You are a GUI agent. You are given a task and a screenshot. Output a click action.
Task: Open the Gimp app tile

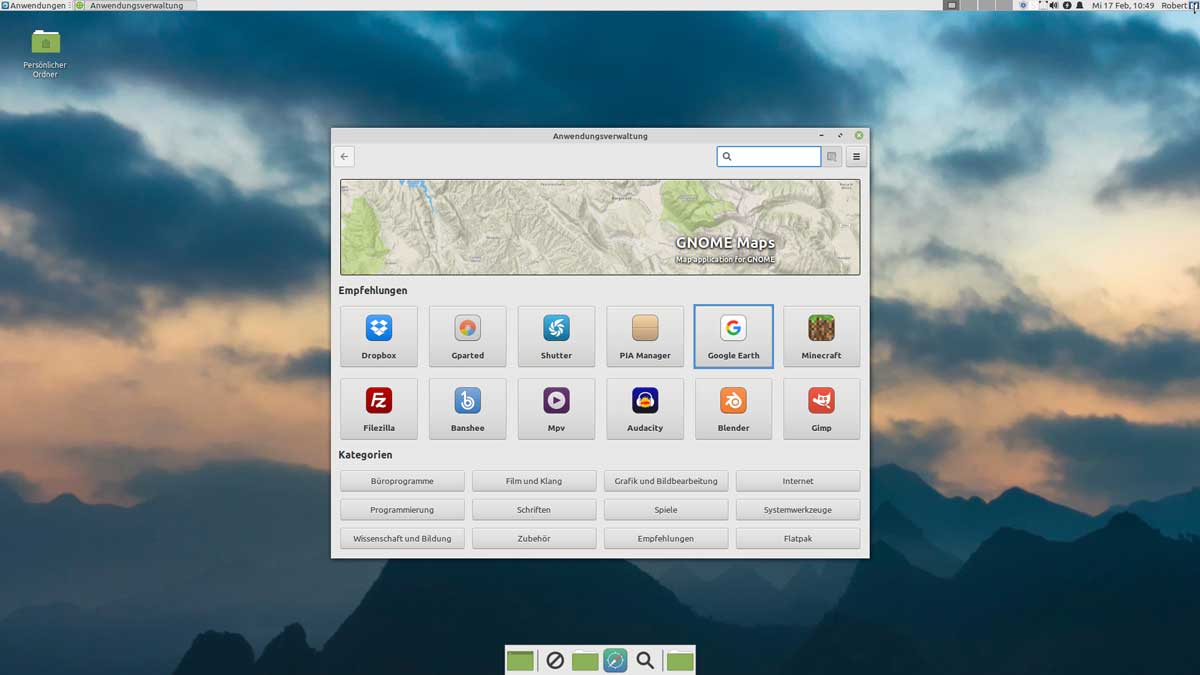(x=821, y=409)
